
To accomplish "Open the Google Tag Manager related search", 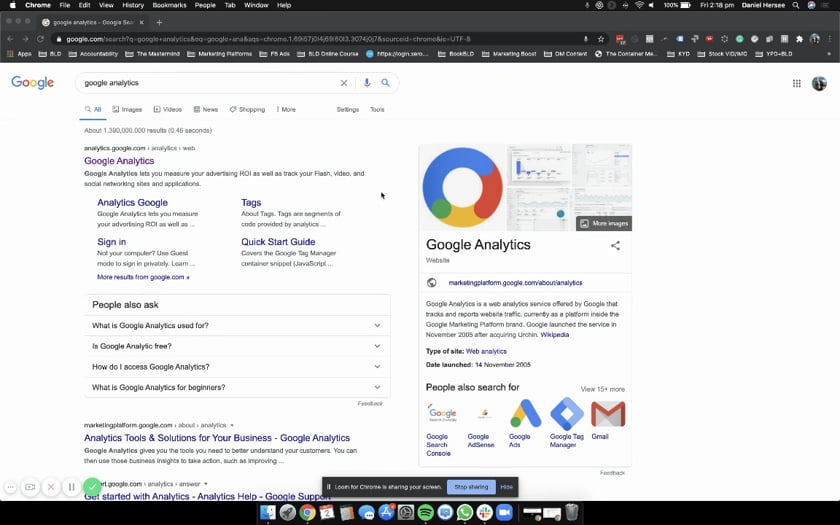I will point(566,423).
